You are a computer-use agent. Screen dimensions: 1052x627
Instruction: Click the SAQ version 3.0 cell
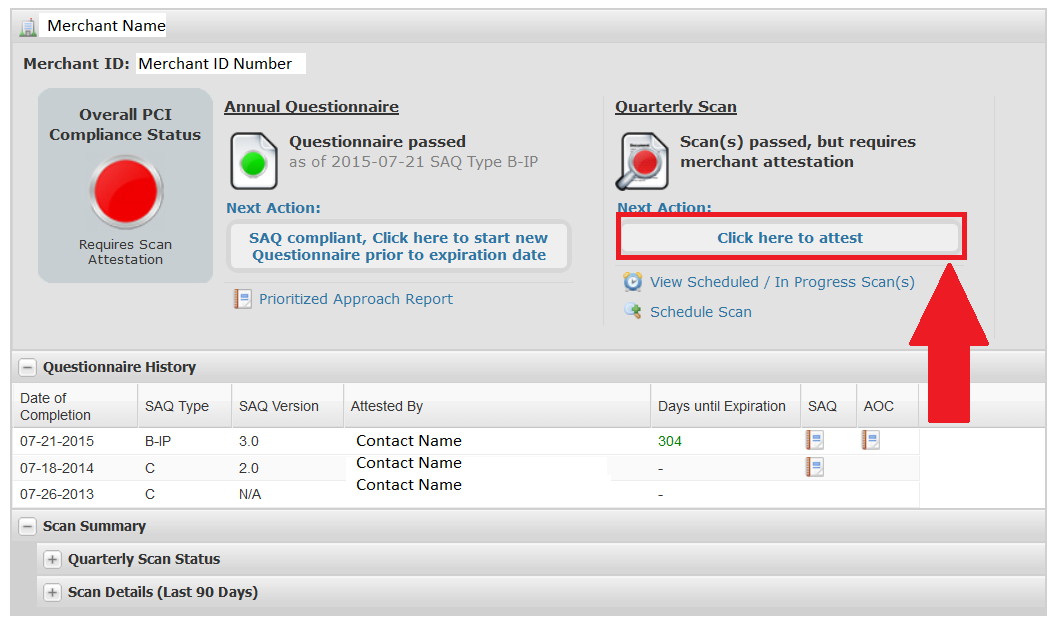pyautogui.click(x=249, y=441)
